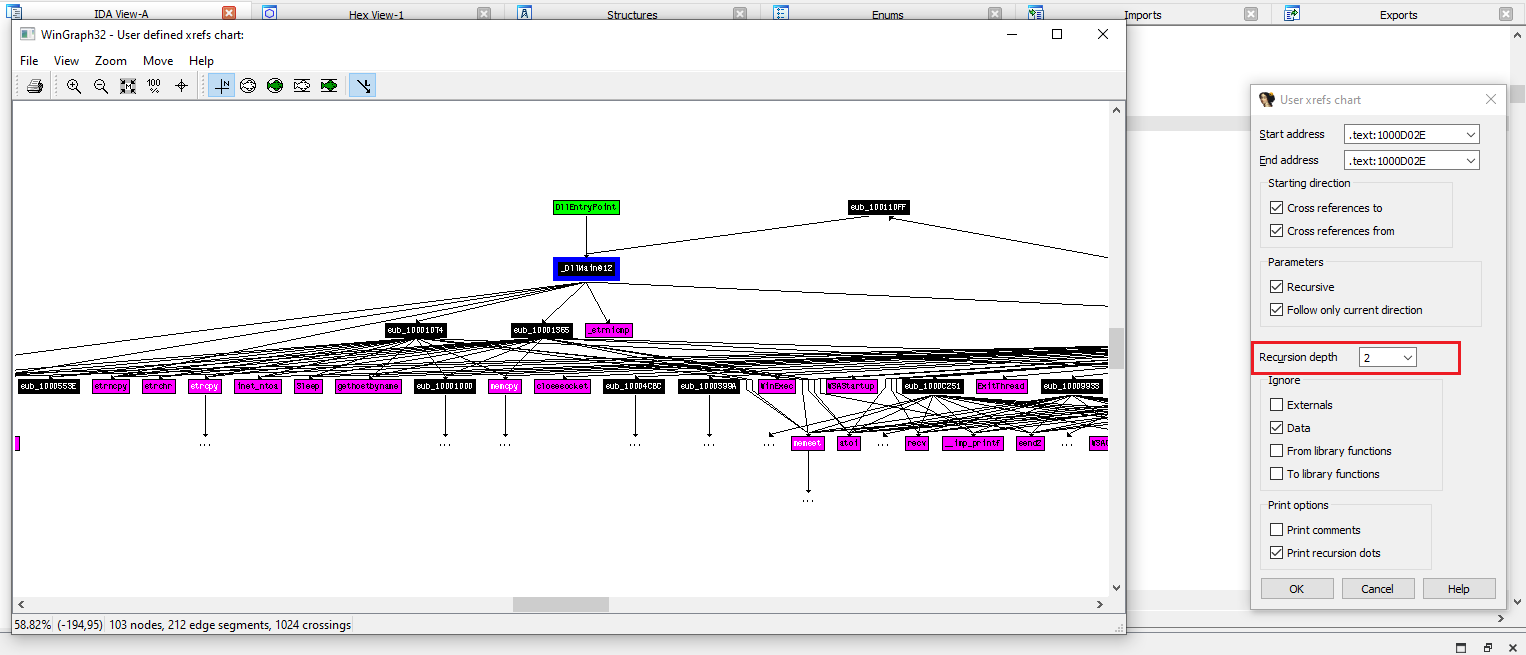Zoom out using the magnifier minus icon
1526x655 pixels.
click(x=101, y=86)
